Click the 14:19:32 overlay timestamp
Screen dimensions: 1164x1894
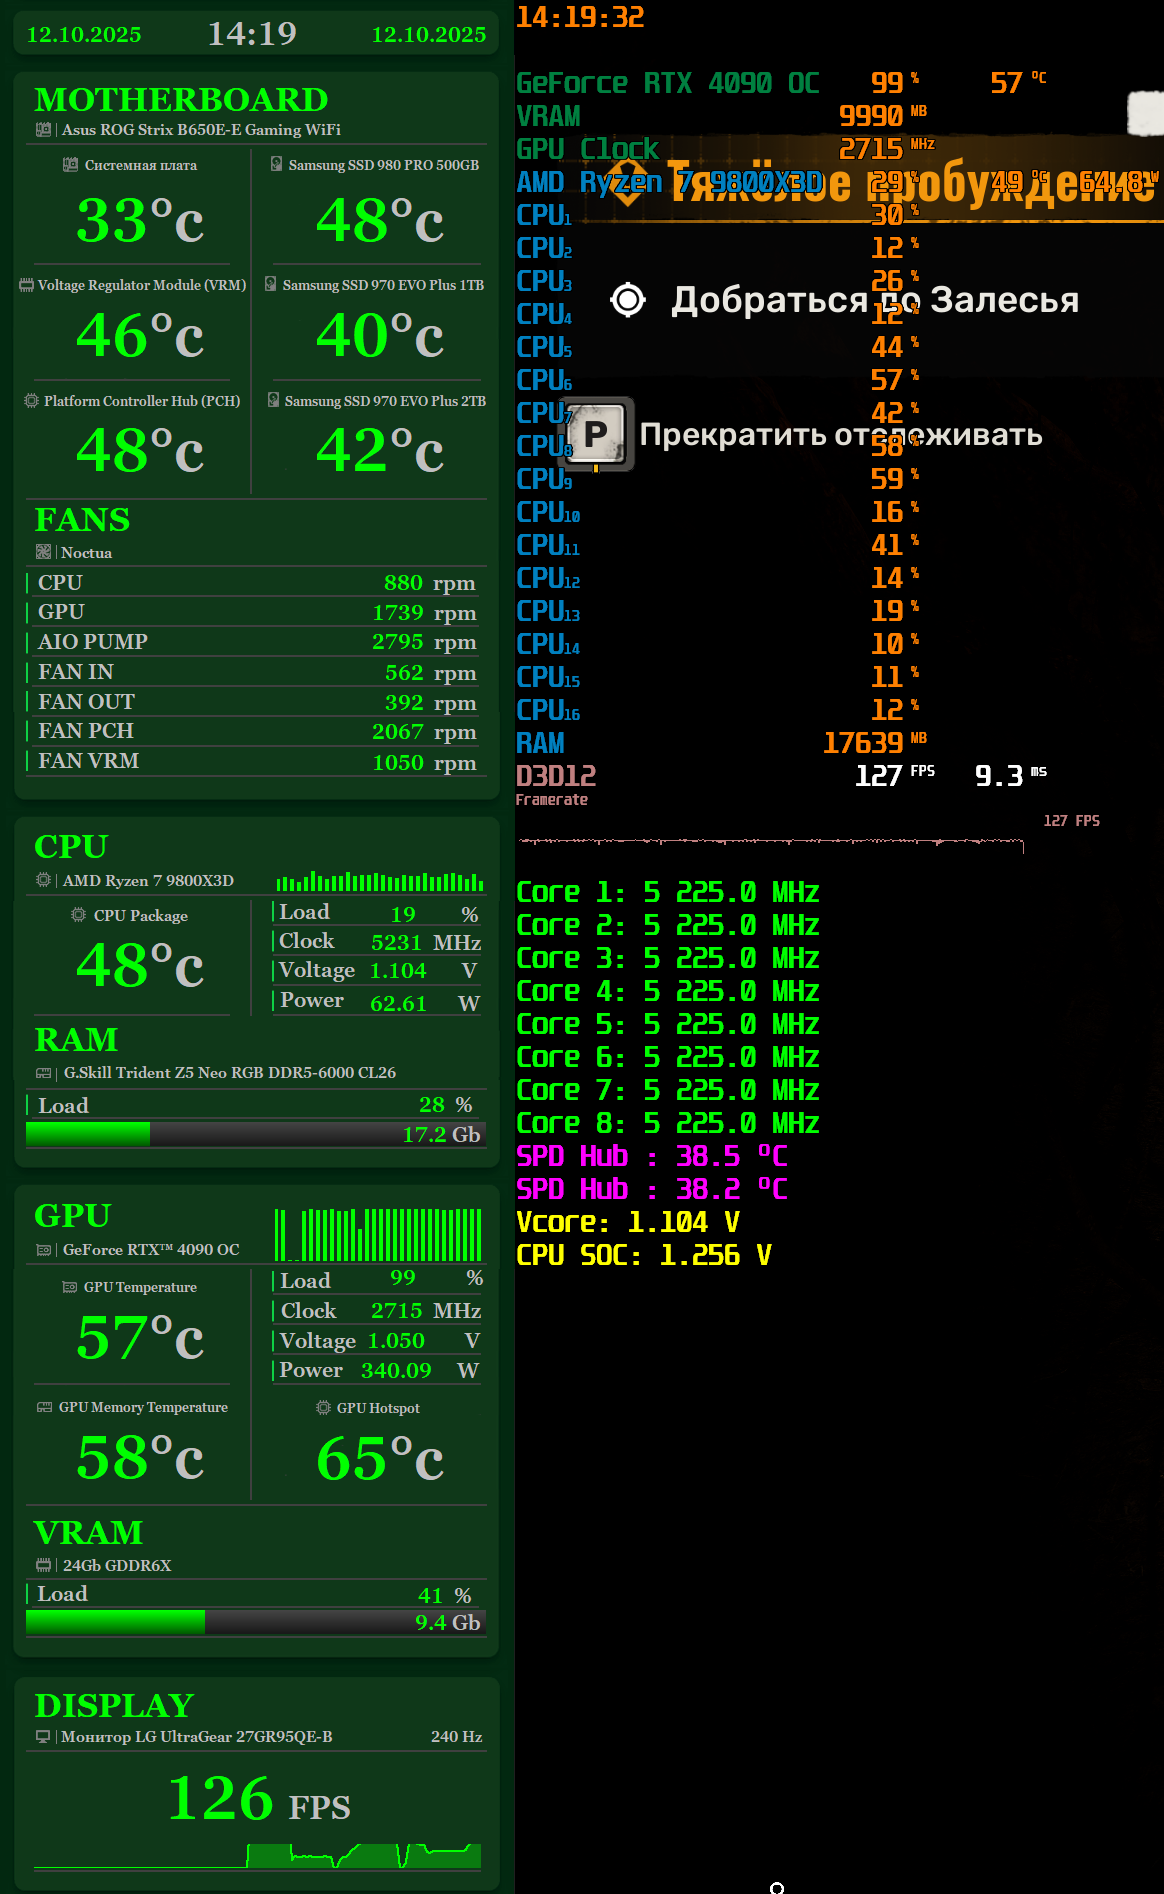tap(580, 17)
